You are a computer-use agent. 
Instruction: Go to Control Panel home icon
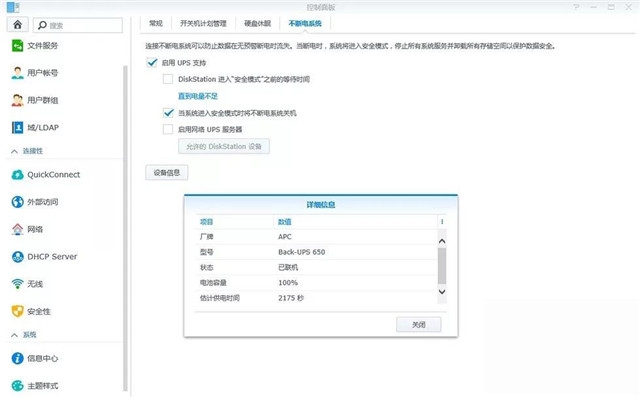click(x=18, y=25)
